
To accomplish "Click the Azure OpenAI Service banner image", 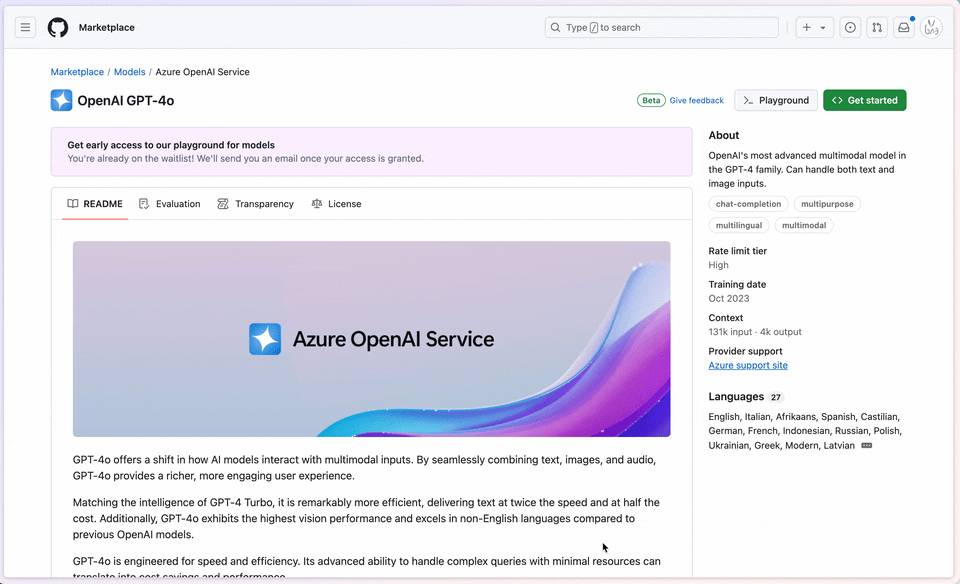I will 372,339.
